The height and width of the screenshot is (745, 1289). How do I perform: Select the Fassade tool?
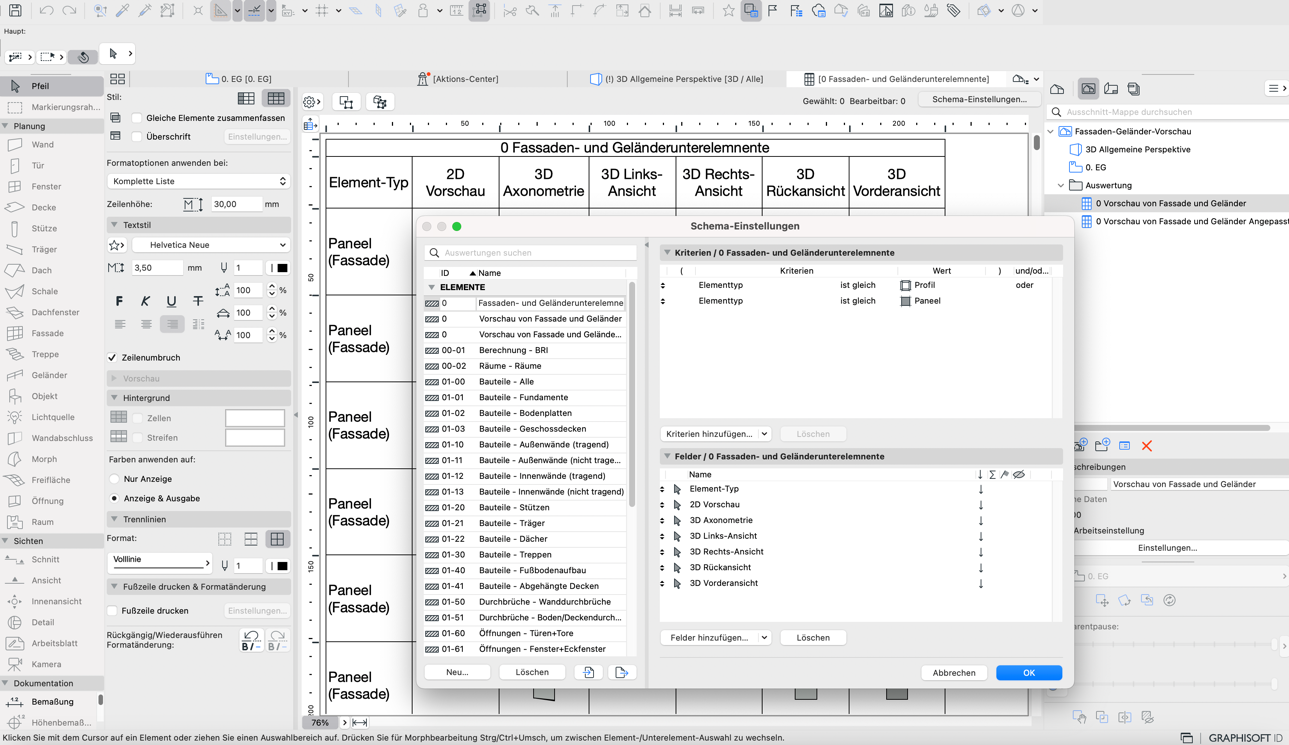click(51, 334)
